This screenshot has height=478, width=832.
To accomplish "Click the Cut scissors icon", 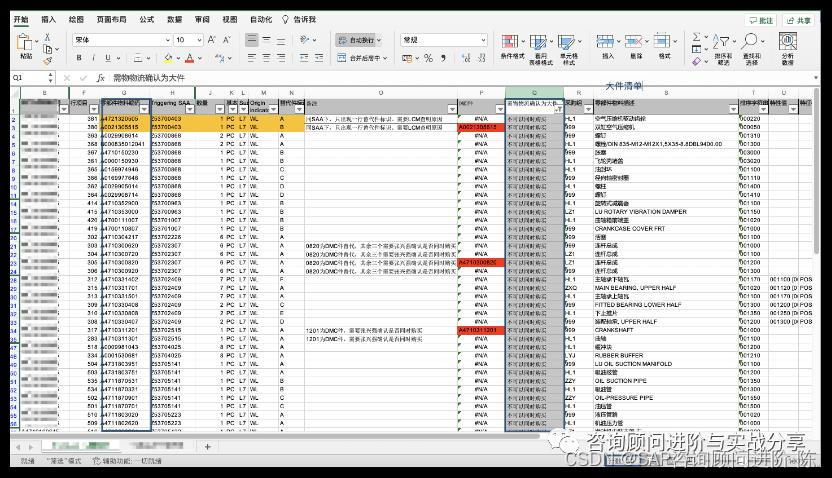I will tap(47, 37).
